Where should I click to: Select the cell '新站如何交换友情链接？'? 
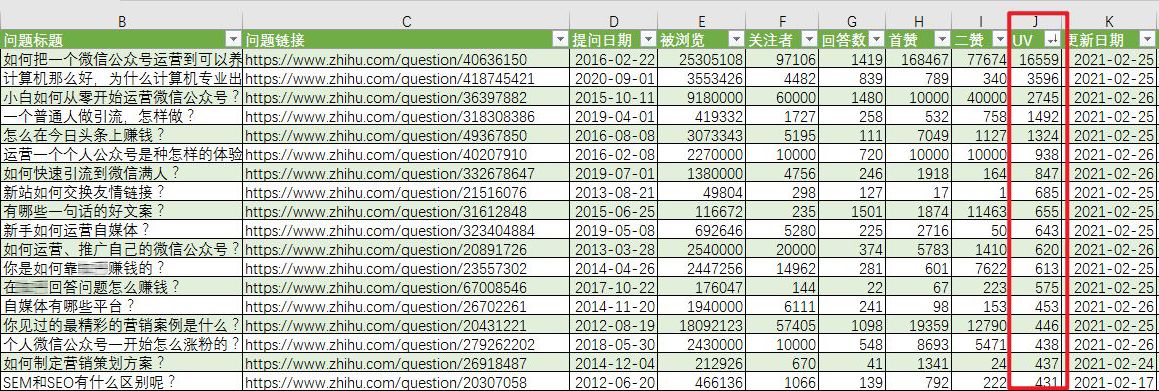(x=121, y=193)
